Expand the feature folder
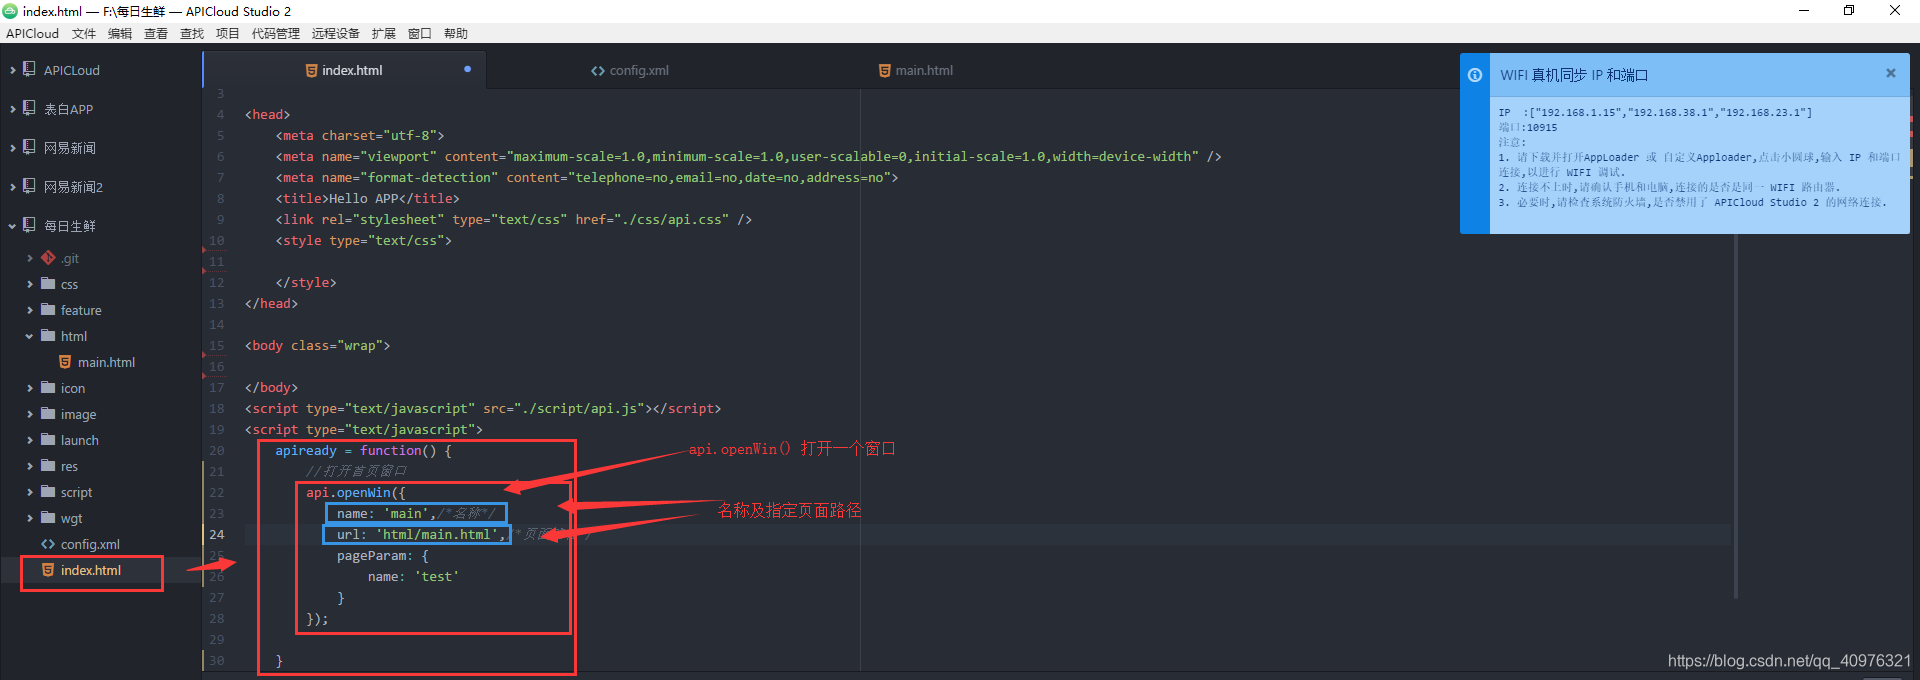 pyautogui.click(x=30, y=310)
